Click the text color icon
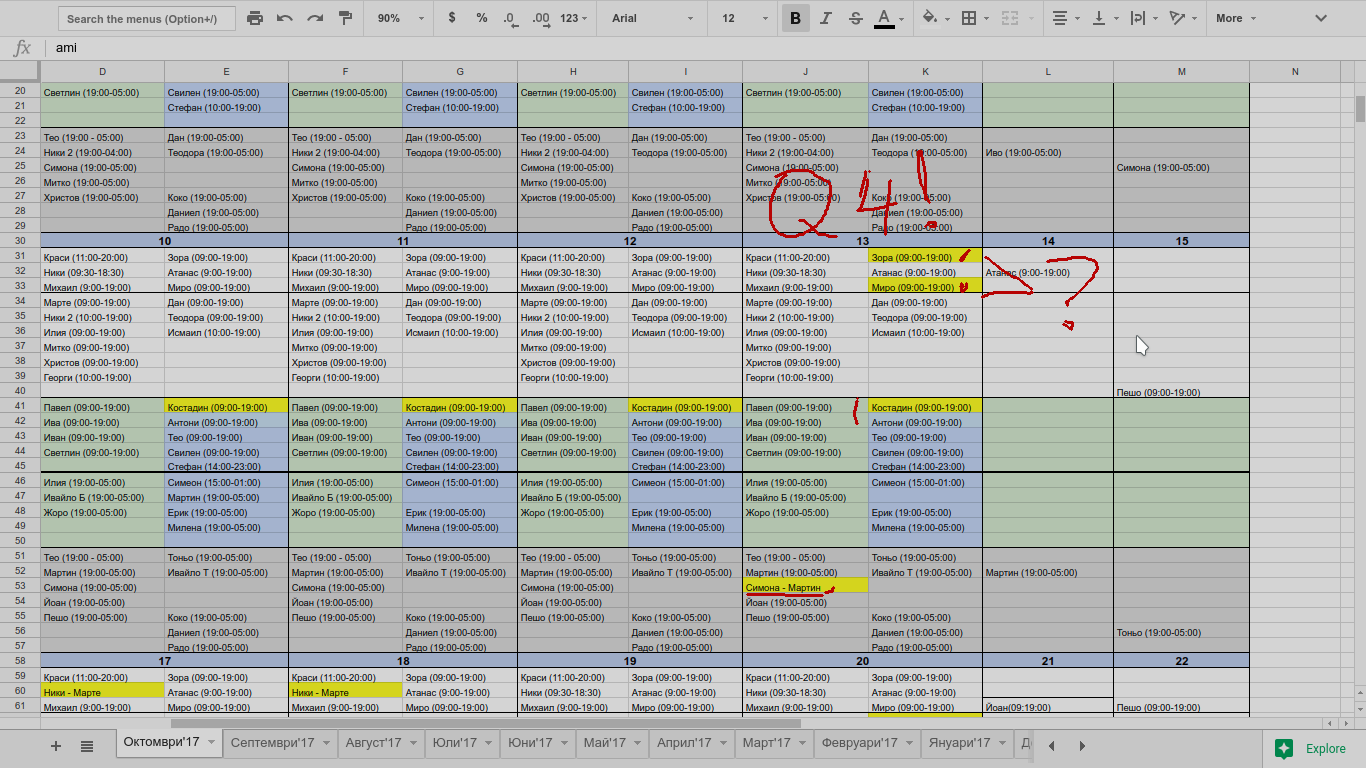This screenshot has width=1366, height=768. click(x=884, y=18)
